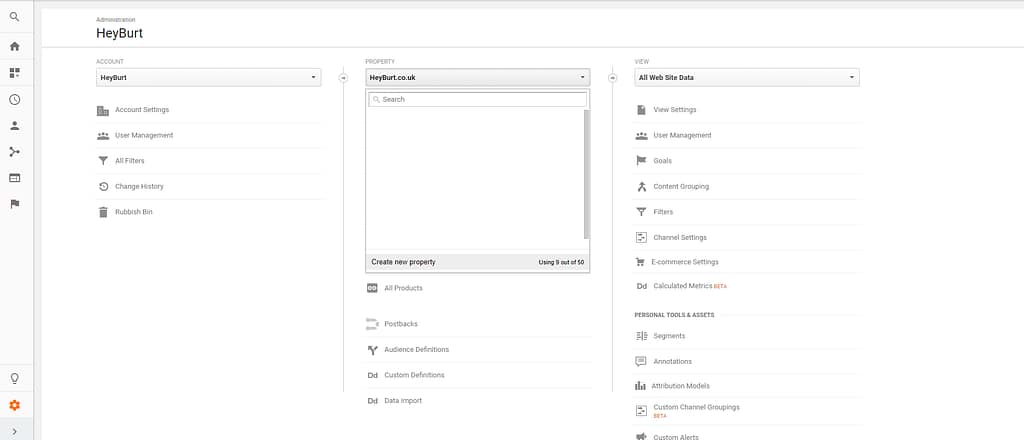
Task: Open the All Web Site Data view dropdown
Action: (x=747, y=77)
